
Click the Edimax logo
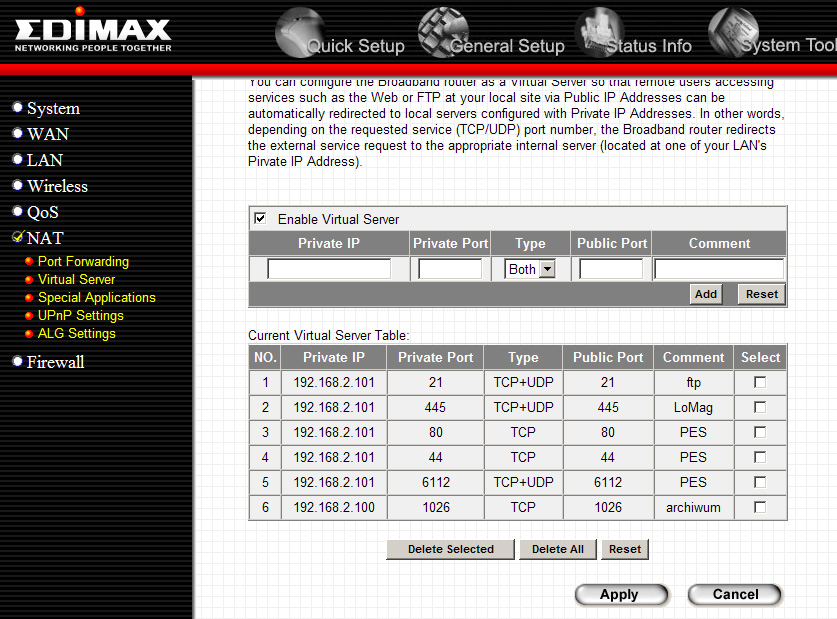point(93,30)
